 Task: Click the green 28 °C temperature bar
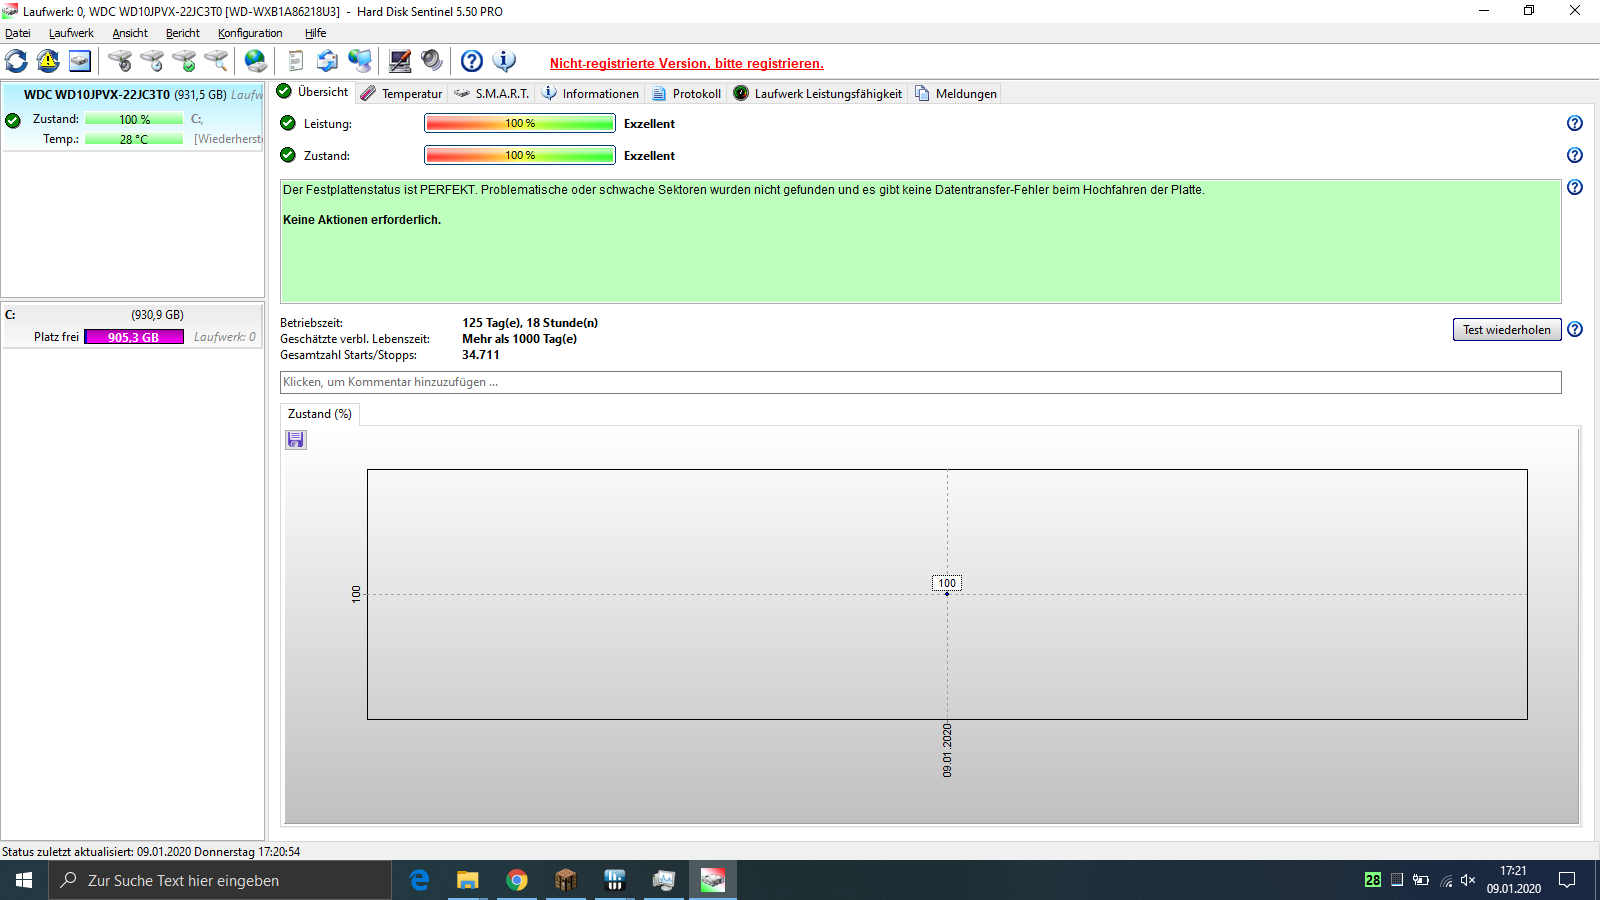134,139
